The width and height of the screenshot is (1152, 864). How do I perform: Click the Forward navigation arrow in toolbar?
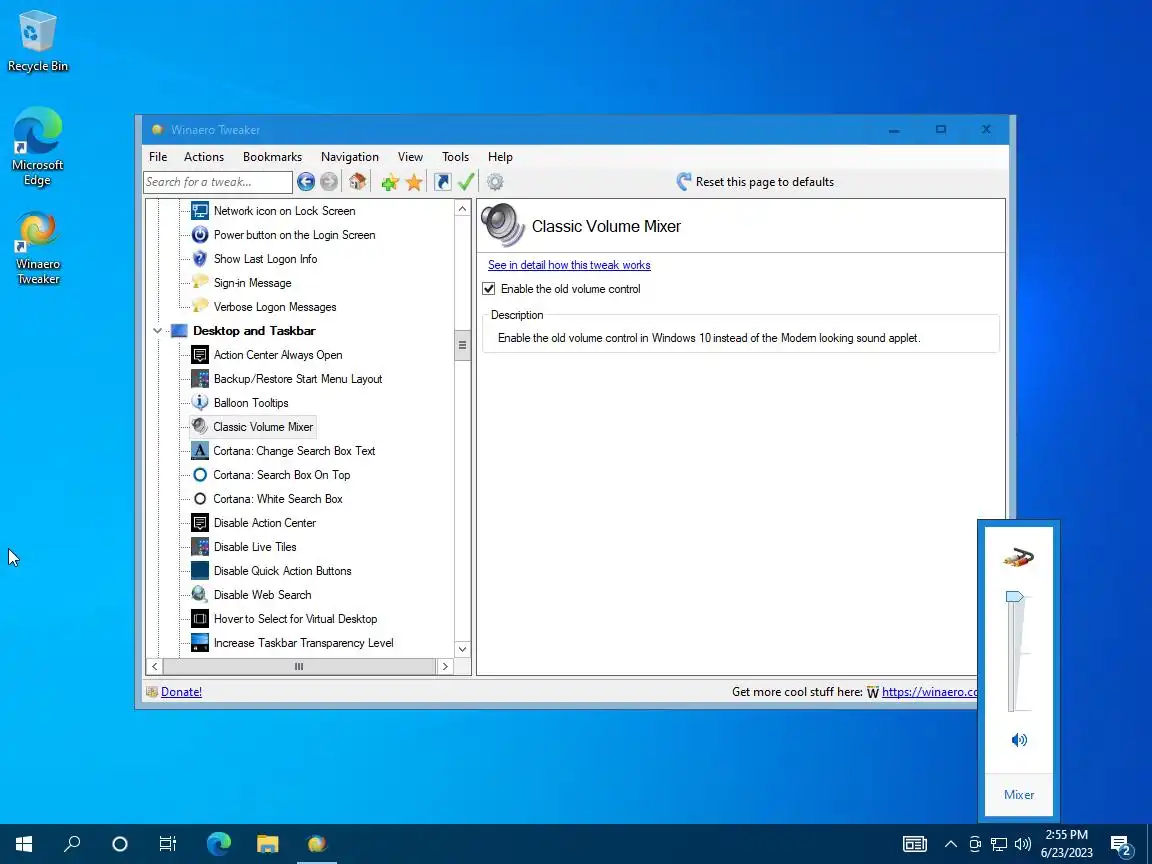pyautogui.click(x=329, y=181)
